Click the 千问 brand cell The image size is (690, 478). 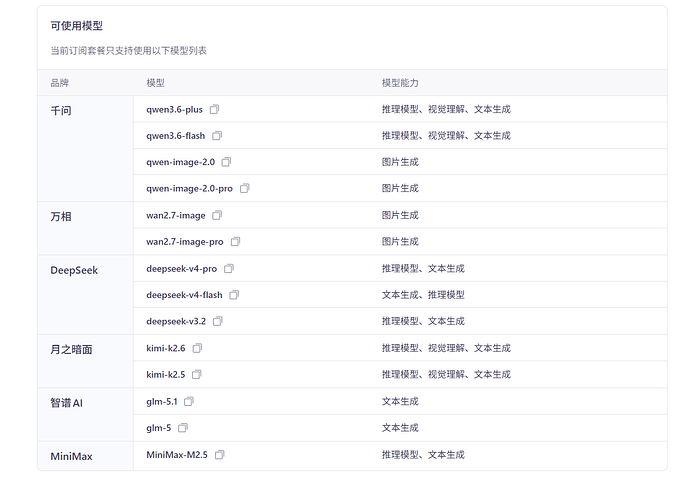click(x=85, y=149)
